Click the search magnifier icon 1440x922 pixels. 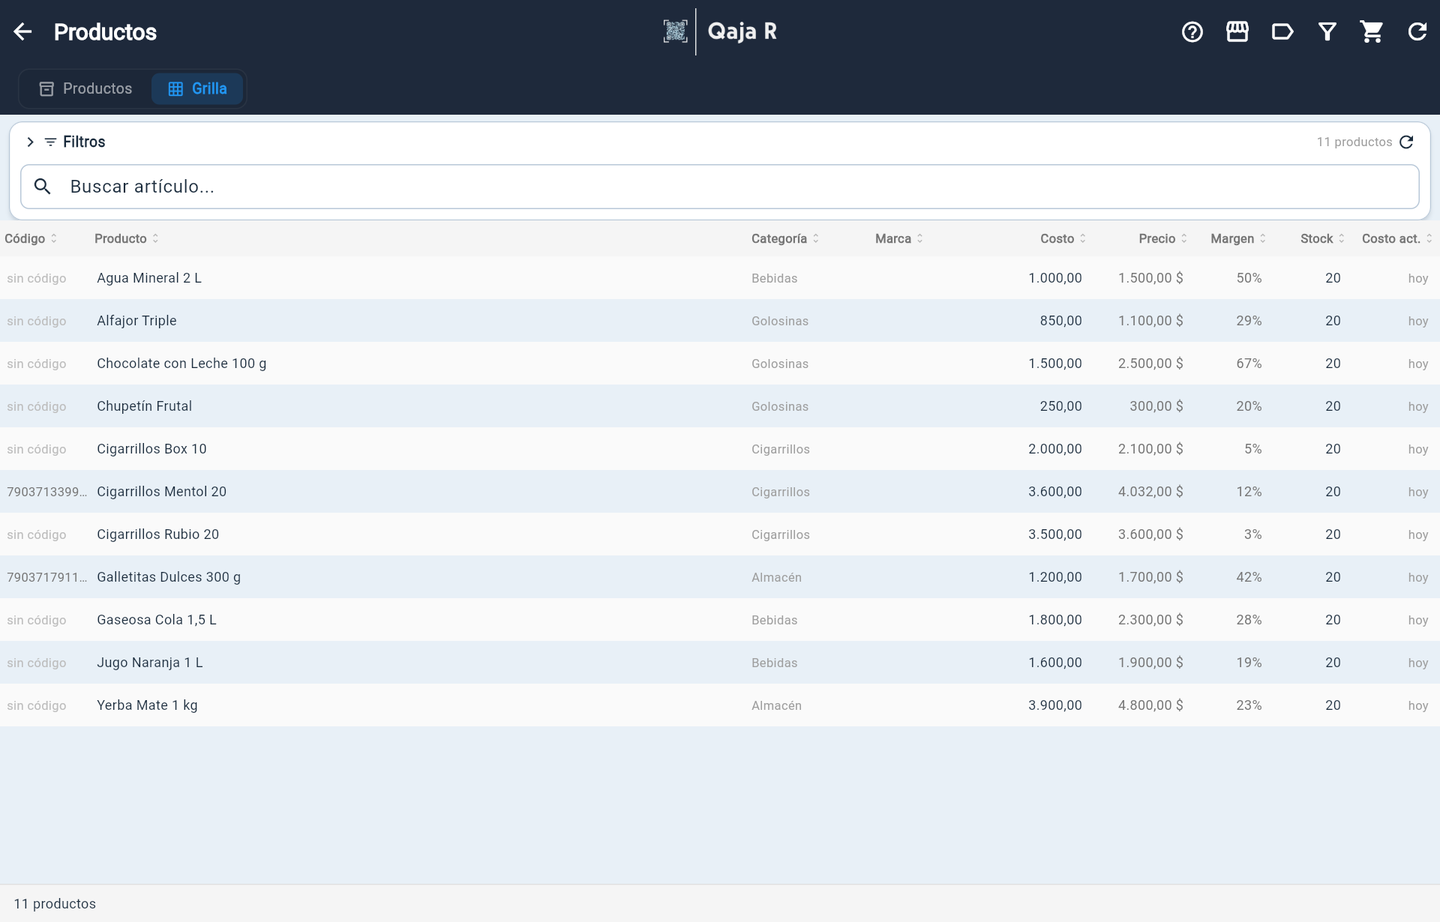(x=43, y=186)
